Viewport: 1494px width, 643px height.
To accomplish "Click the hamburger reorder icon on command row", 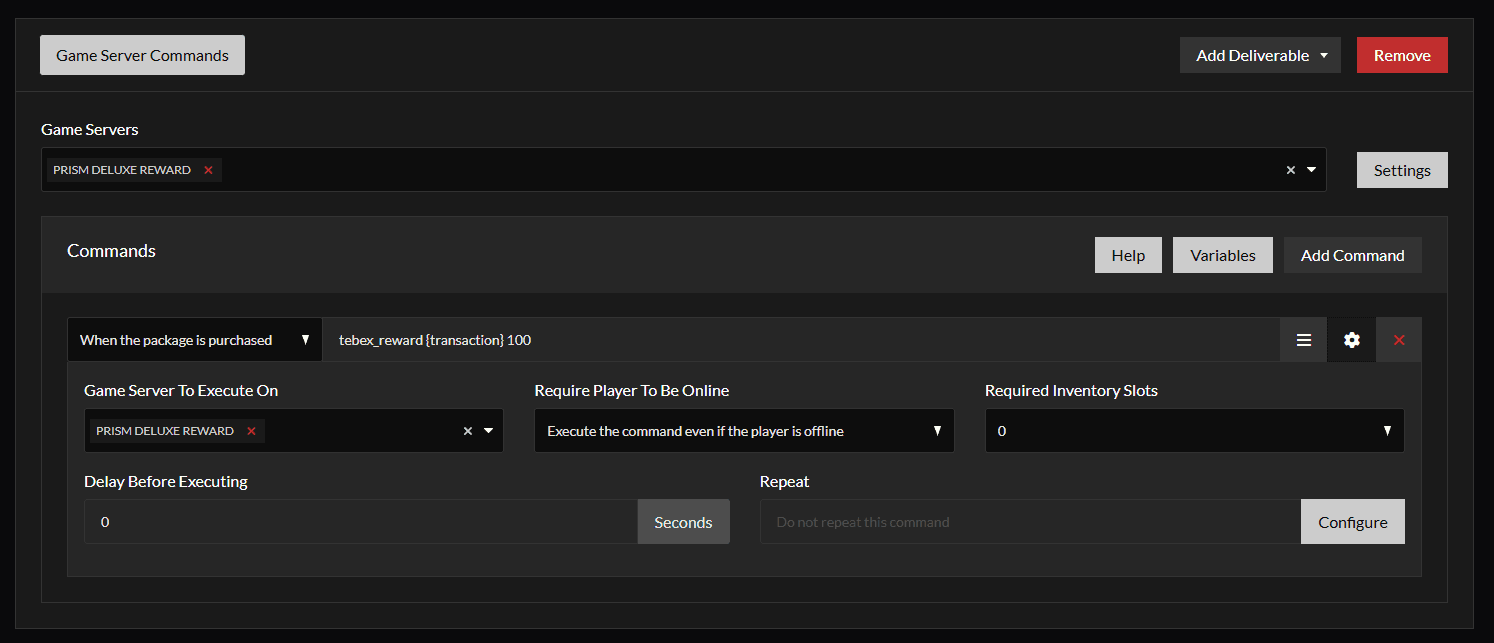I will pos(1303,340).
